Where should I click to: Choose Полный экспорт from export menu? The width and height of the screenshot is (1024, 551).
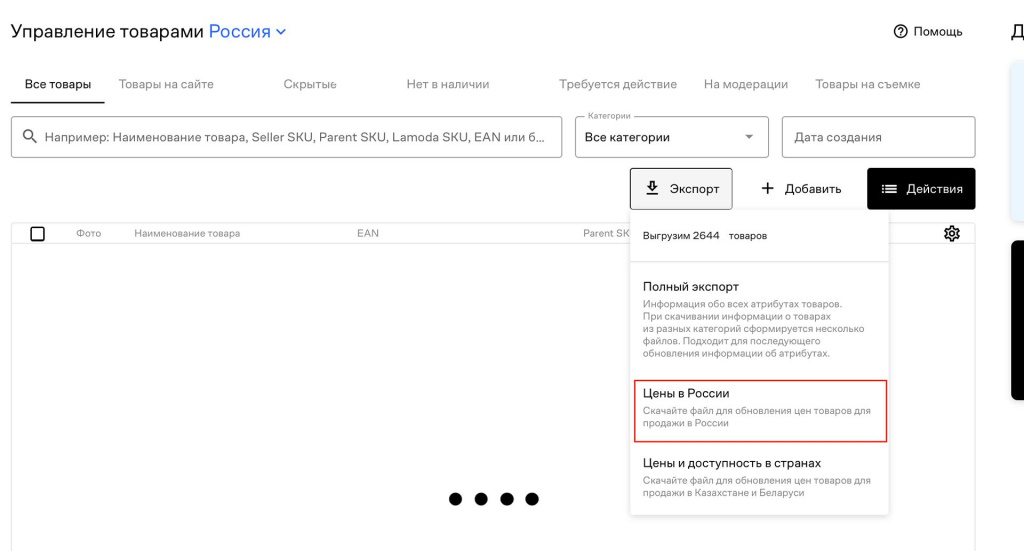coord(759,319)
